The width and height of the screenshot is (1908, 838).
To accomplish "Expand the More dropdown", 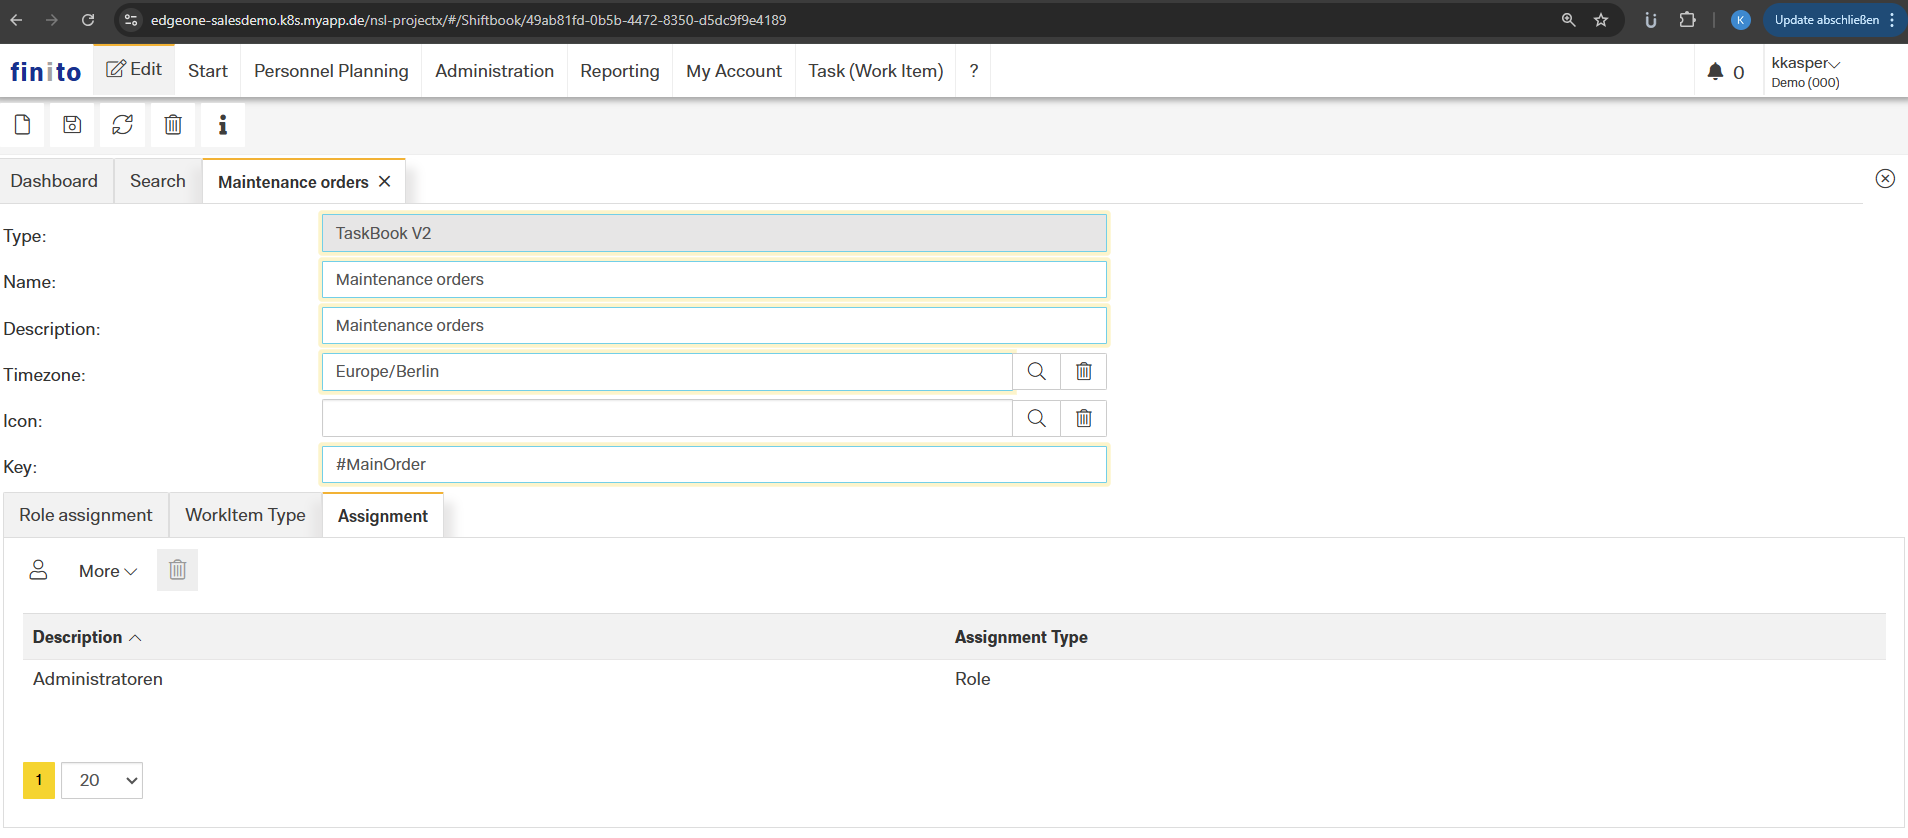I will (x=107, y=571).
